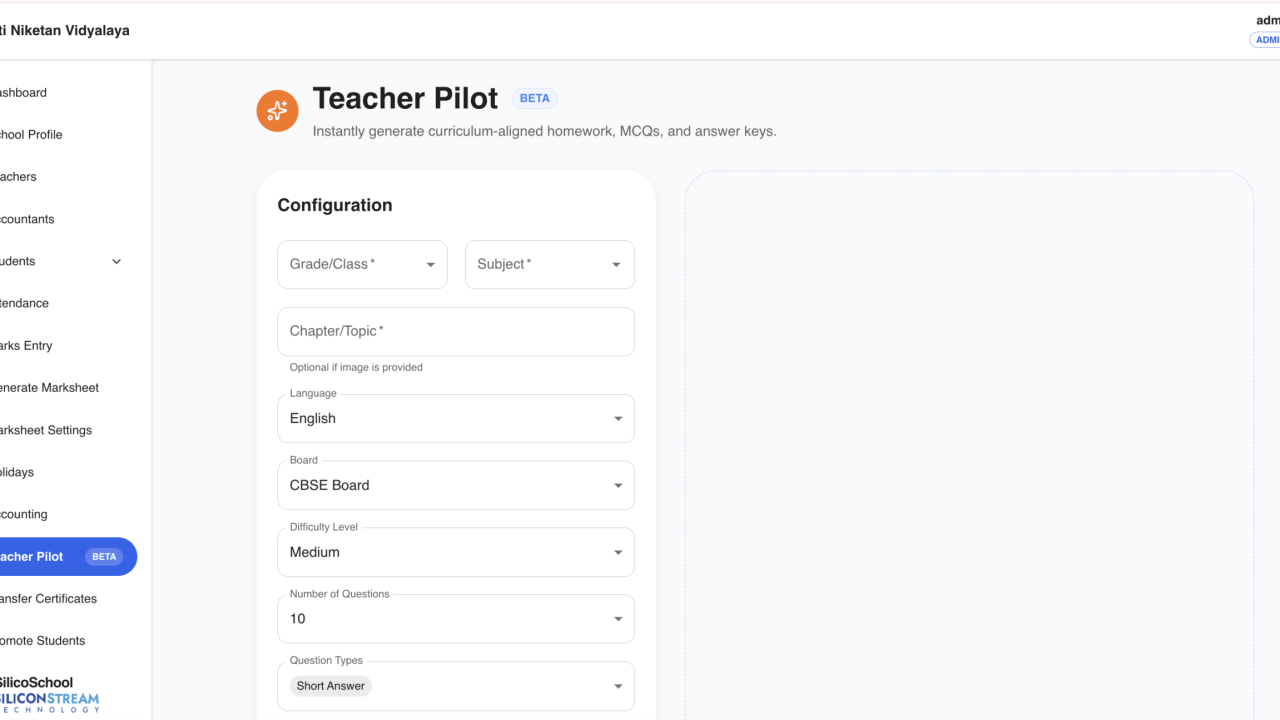Click the orange Teacher Pilot sparkle icon
This screenshot has width=1280, height=720.
277,111
